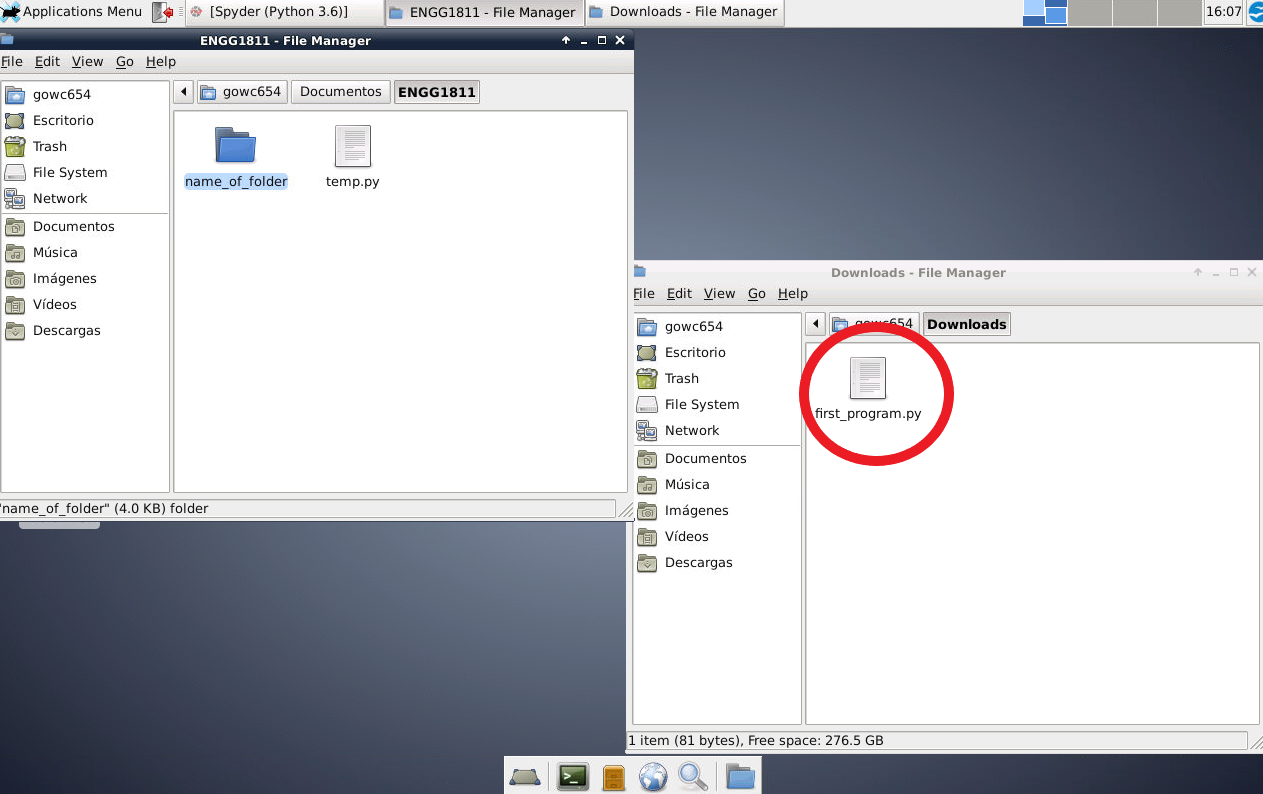
Task: Open Go menu in Downloads window
Action: click(x=756, y=293)
